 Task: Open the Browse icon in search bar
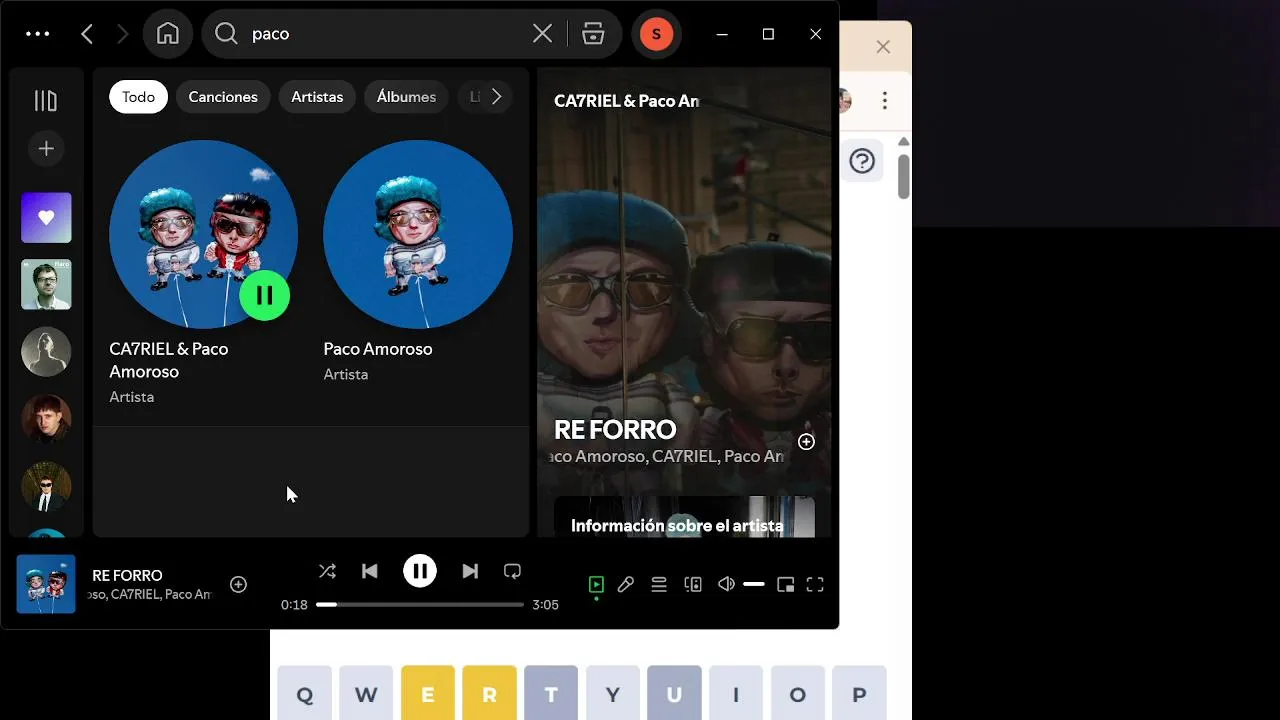click(593, 34)
